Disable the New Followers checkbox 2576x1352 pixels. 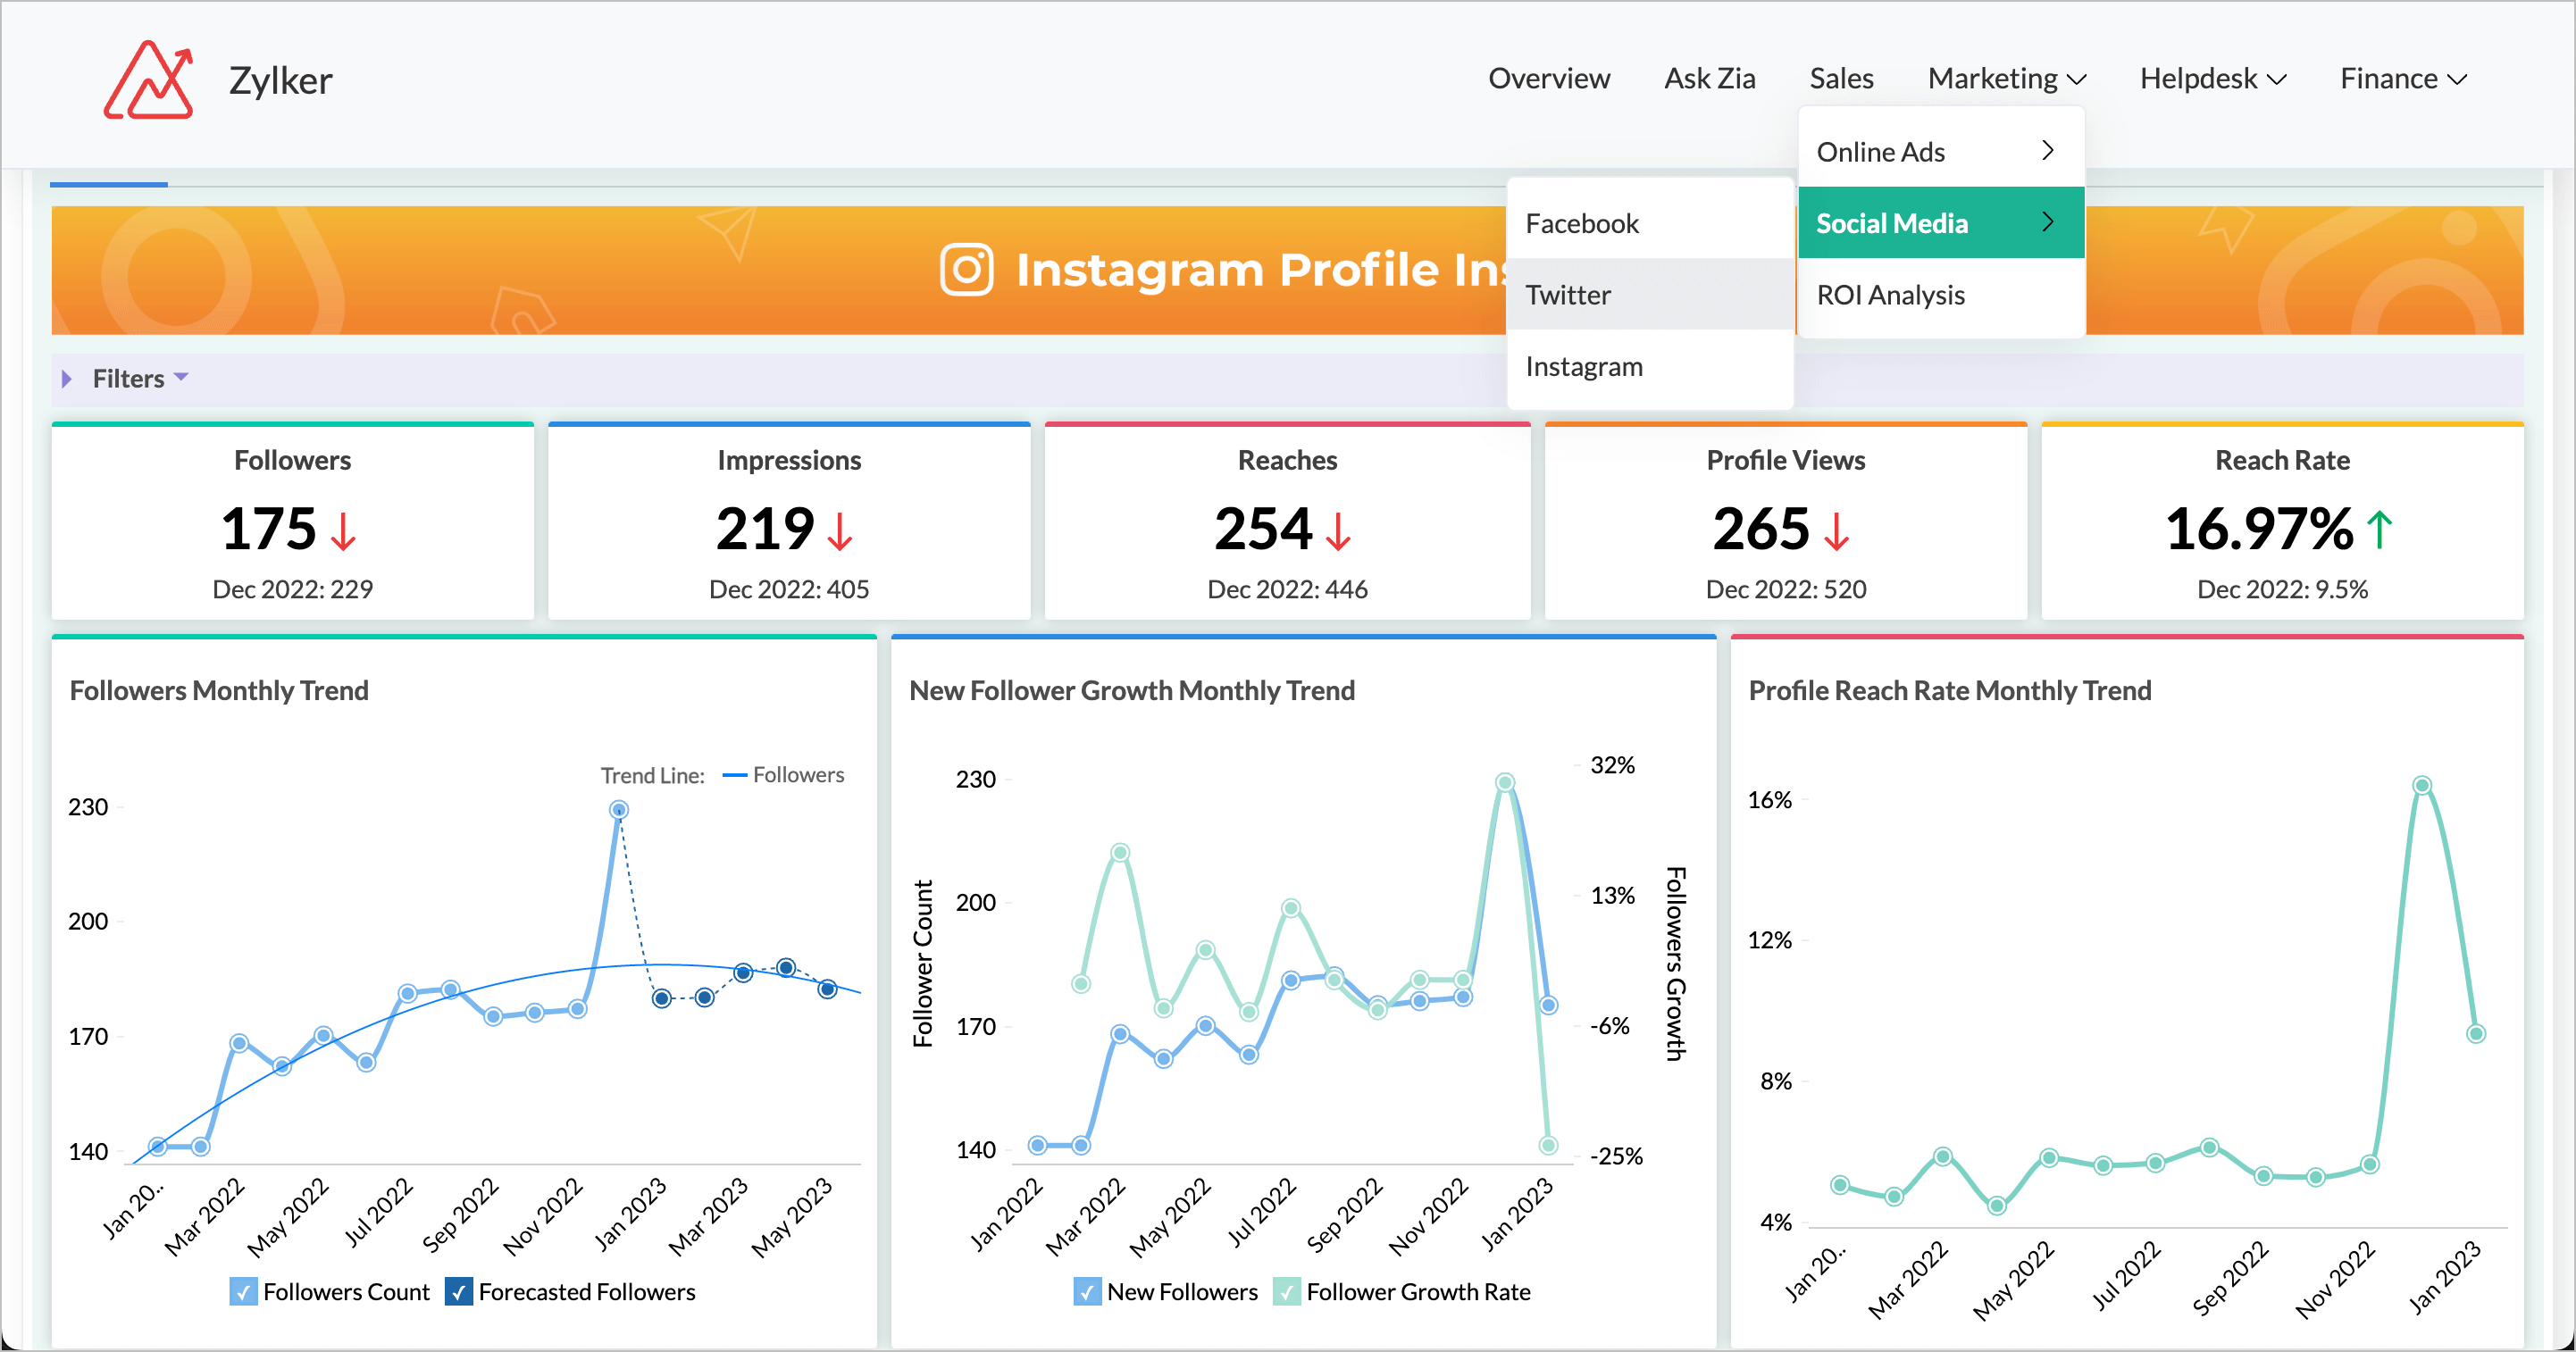[x=1087, y=1291]
